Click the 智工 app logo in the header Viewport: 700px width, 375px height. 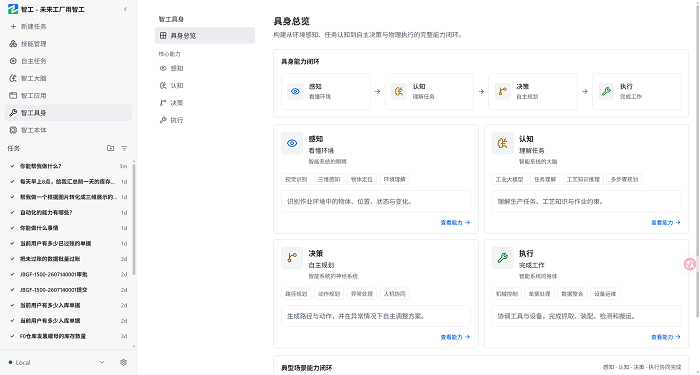pos(13,9)
